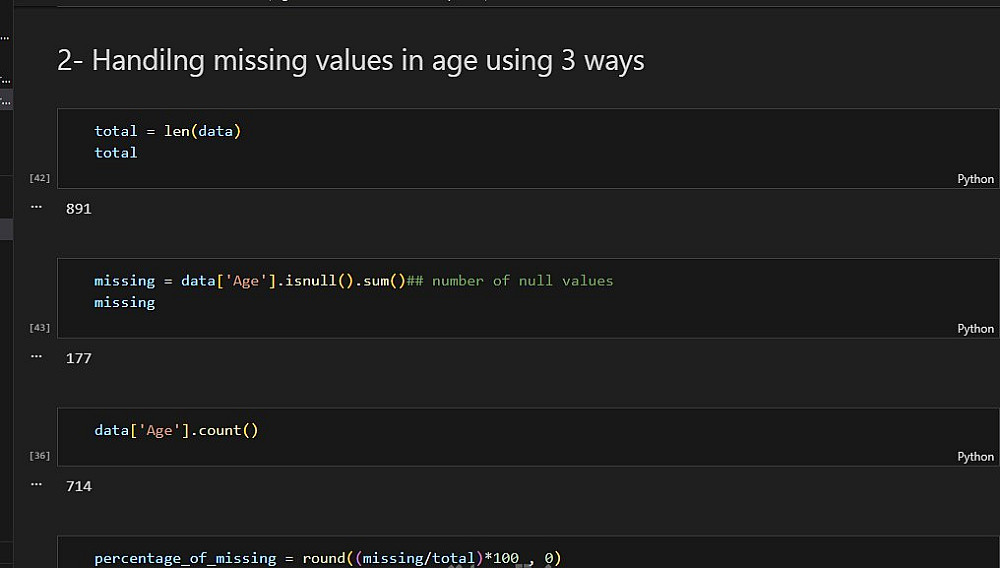Open output actions ellipsis beside 714
The width and height of the screenshot is (1000, 568).
(37, 484)
